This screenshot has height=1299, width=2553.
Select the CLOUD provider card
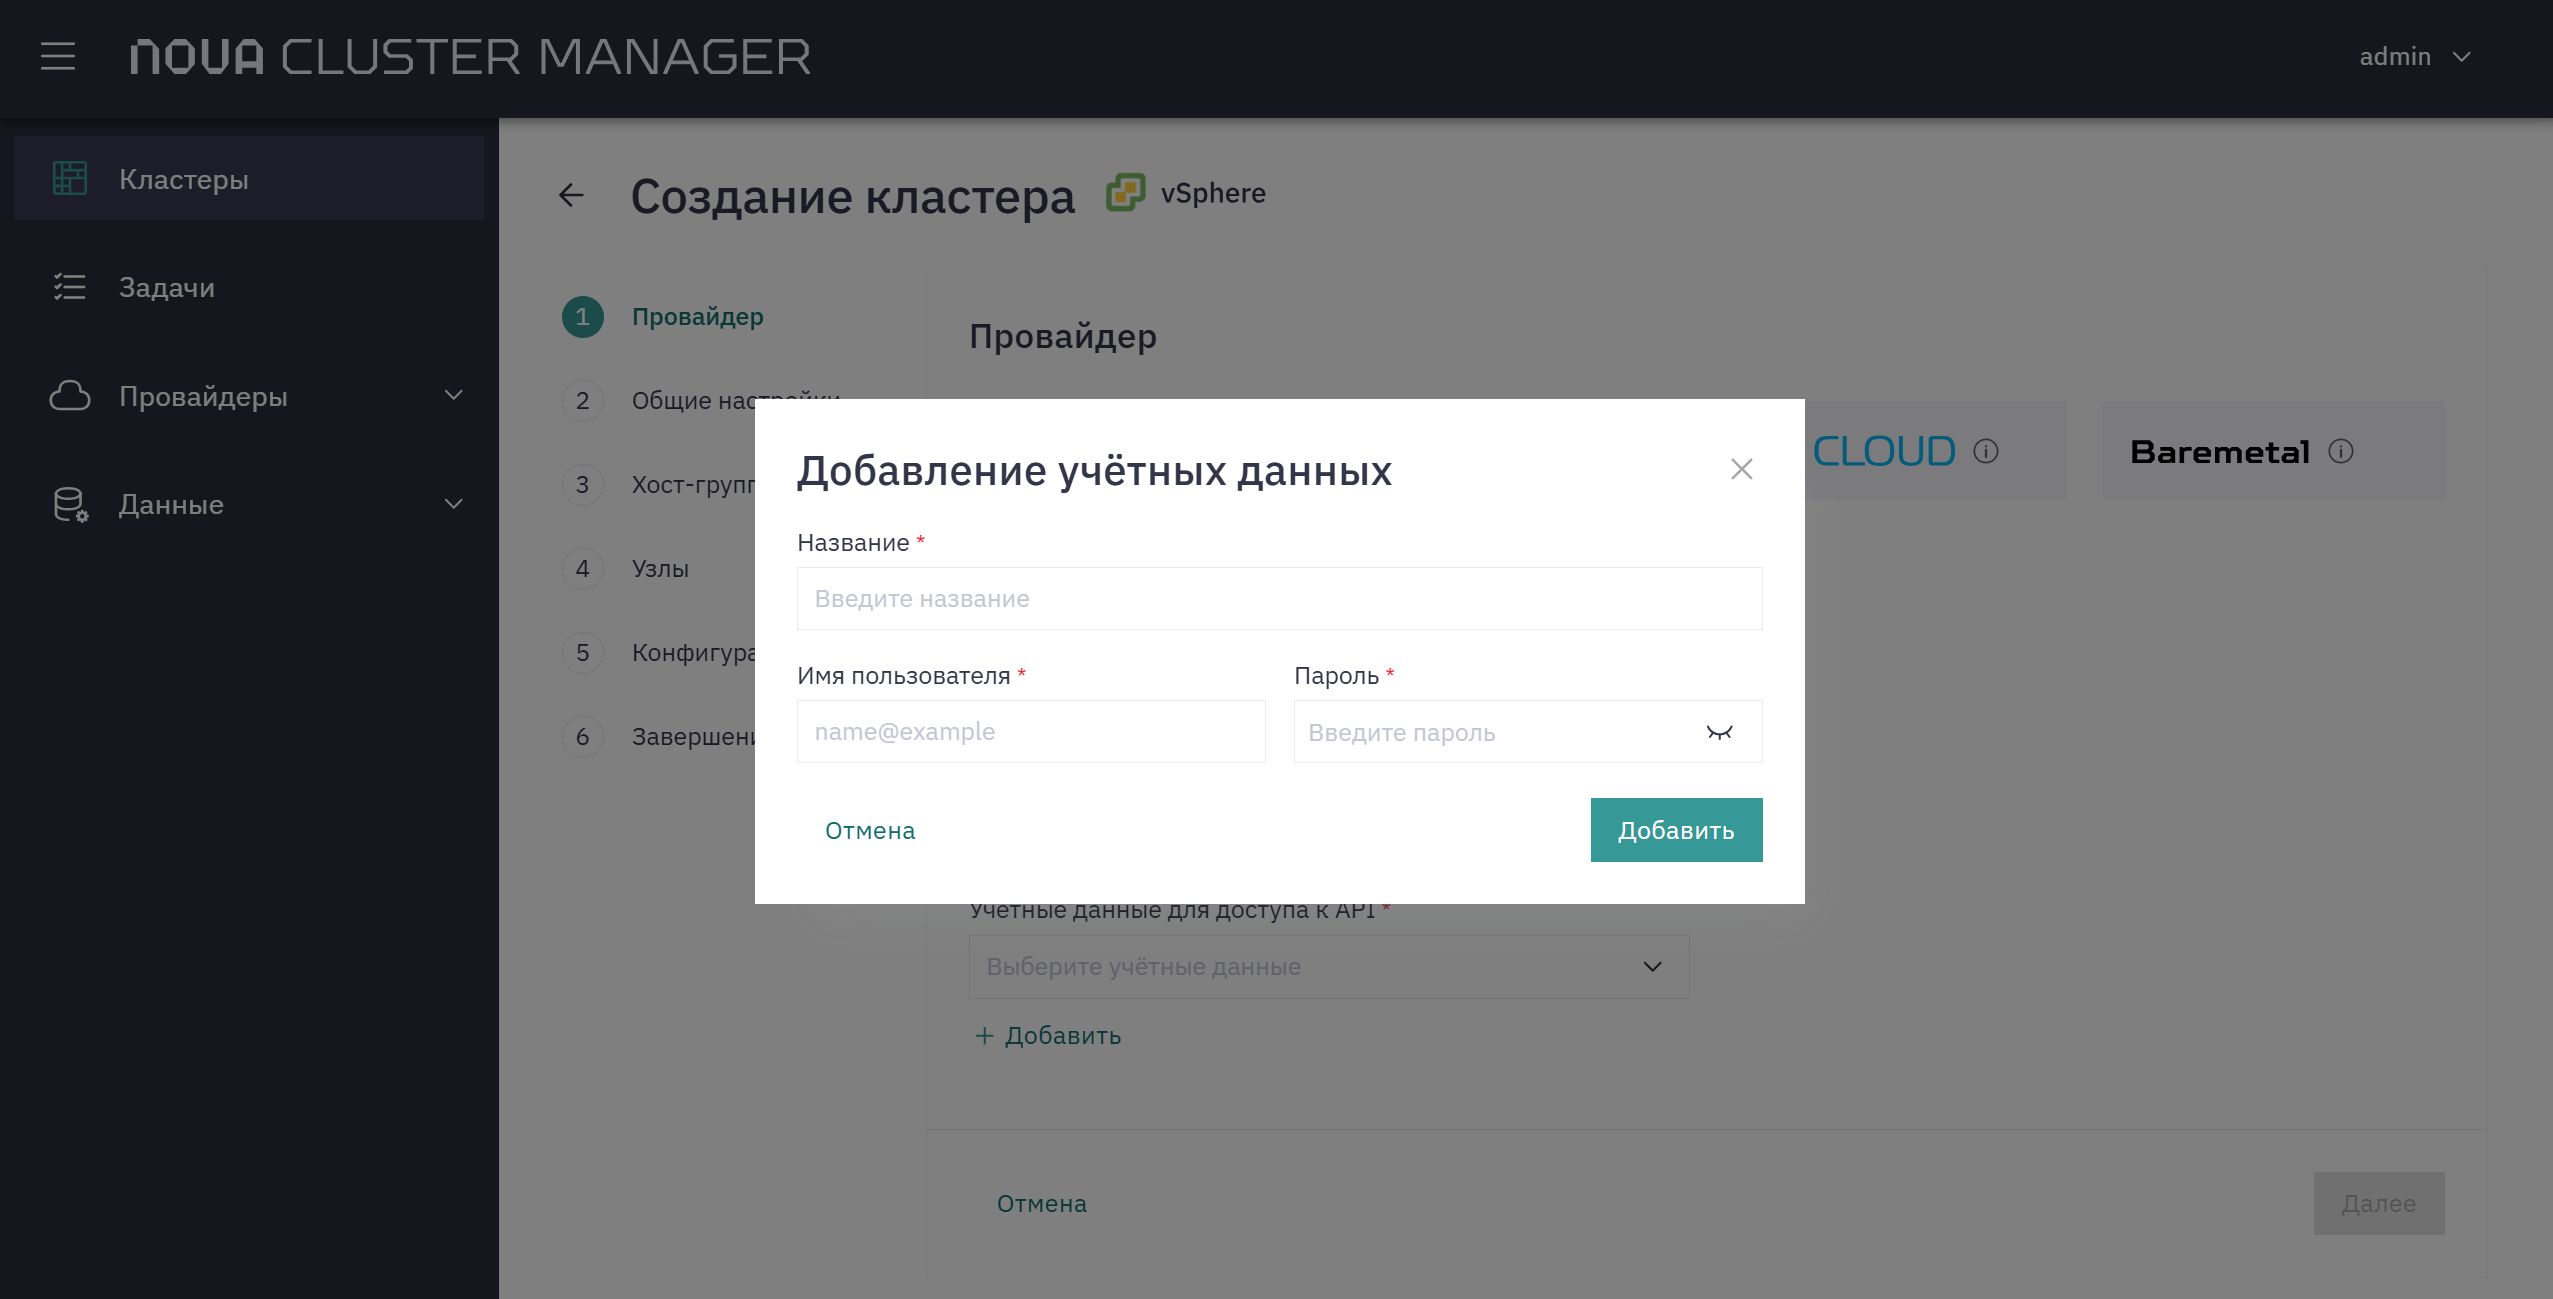click(x=1935, y=451)
